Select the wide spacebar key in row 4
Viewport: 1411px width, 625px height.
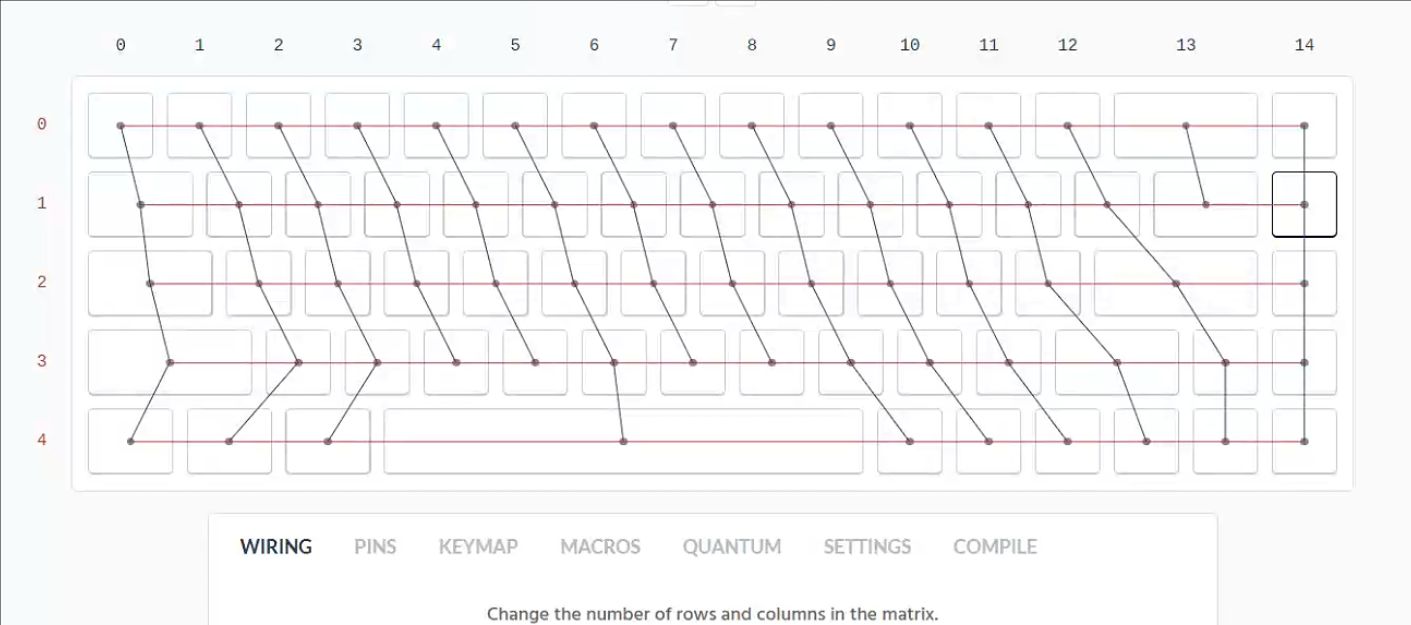623,441
